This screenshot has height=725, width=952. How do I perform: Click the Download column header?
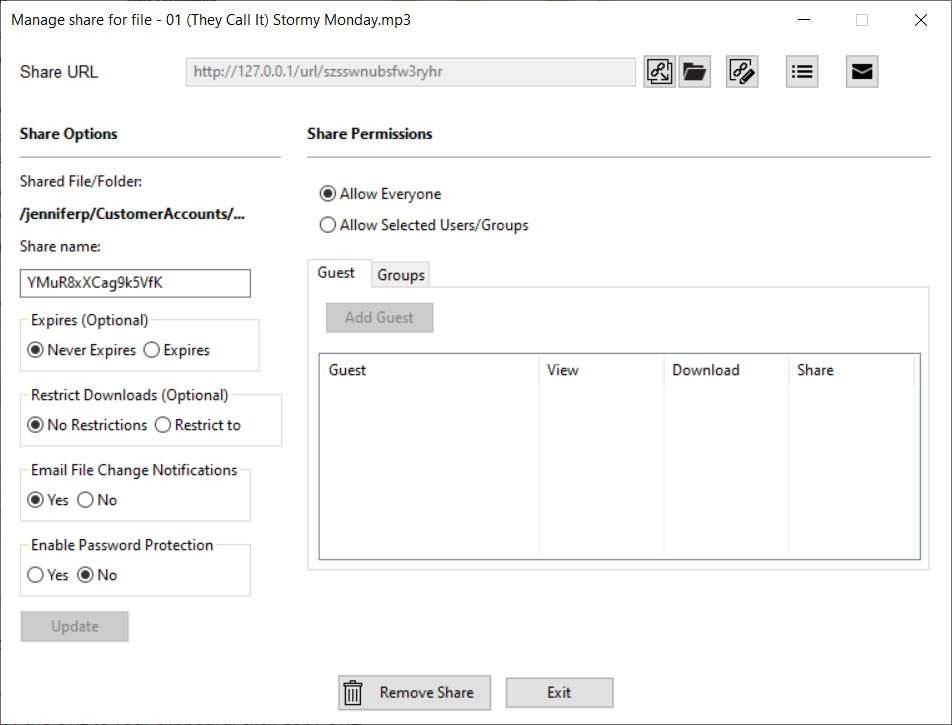705,370
